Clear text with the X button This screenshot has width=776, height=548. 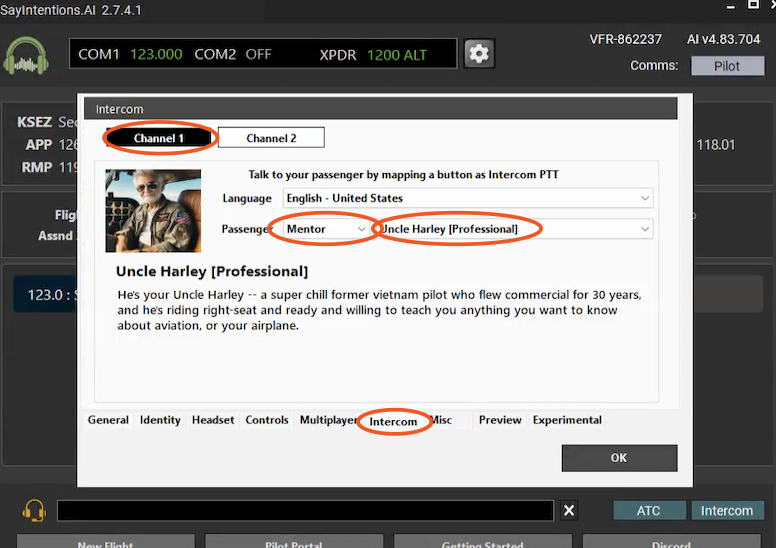point(569,510)
